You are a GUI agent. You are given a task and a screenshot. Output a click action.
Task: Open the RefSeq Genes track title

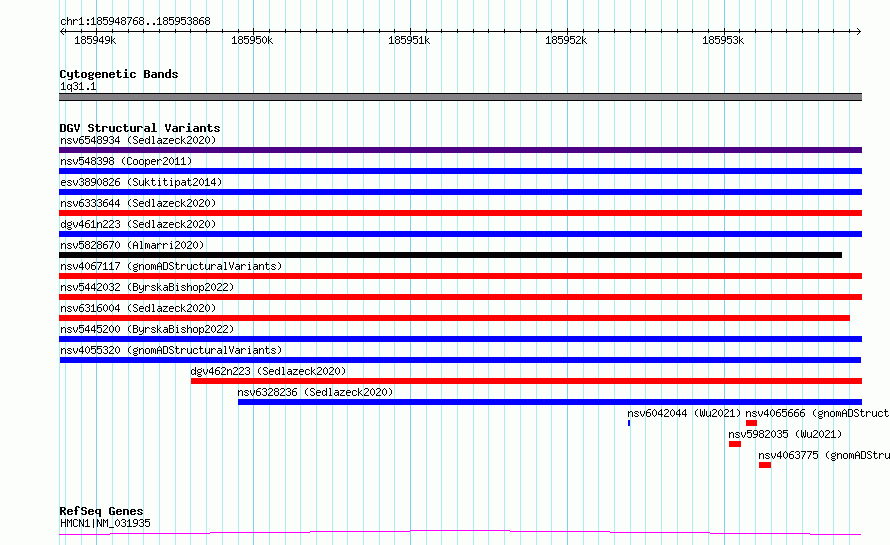click(x=101, y=511)
